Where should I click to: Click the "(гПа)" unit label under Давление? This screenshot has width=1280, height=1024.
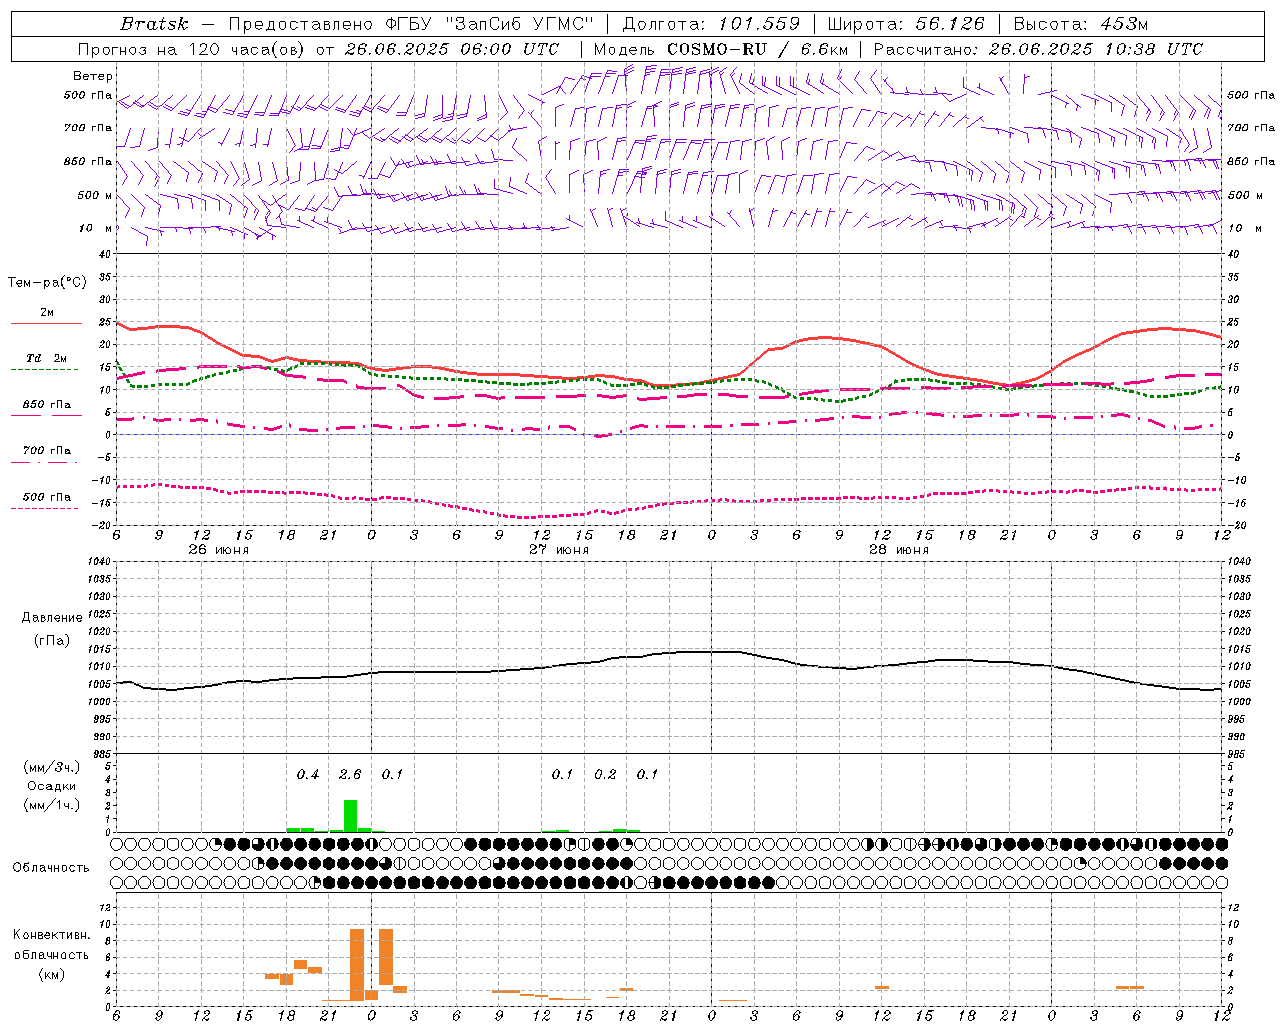(x=51, y=640)
